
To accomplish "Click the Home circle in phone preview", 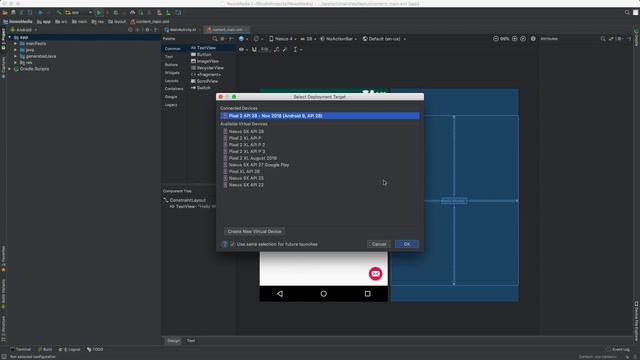I will pyautogui.click(x=324, y=293).
